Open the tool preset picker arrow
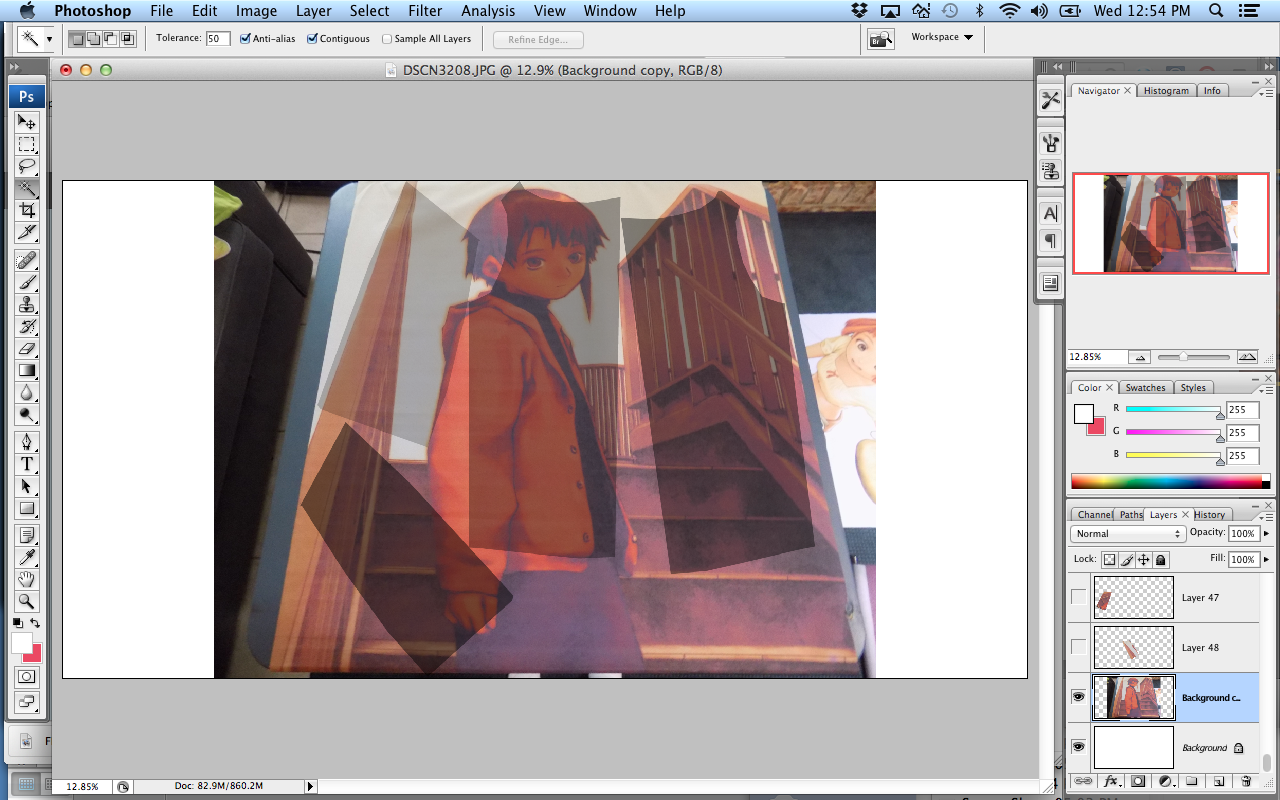Image resolution: width=1280 pixels, height=800 pixels. (x=49, y=39)
